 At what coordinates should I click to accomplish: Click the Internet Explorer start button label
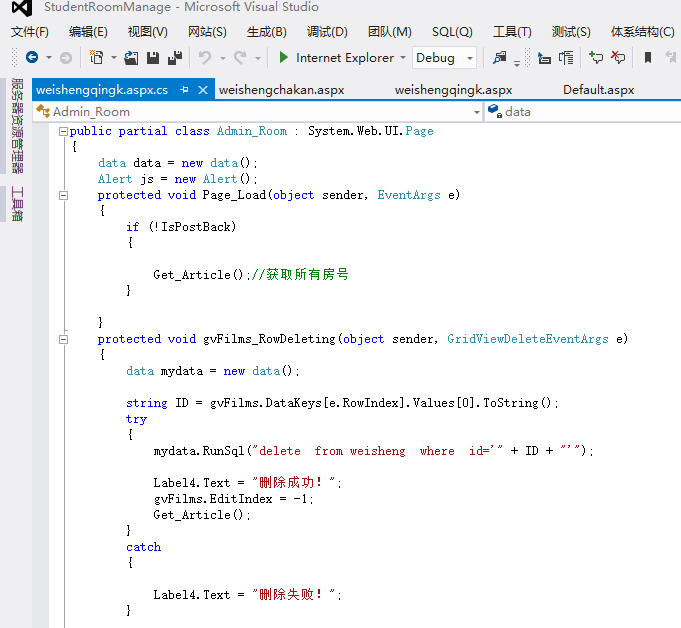point(345,58)
